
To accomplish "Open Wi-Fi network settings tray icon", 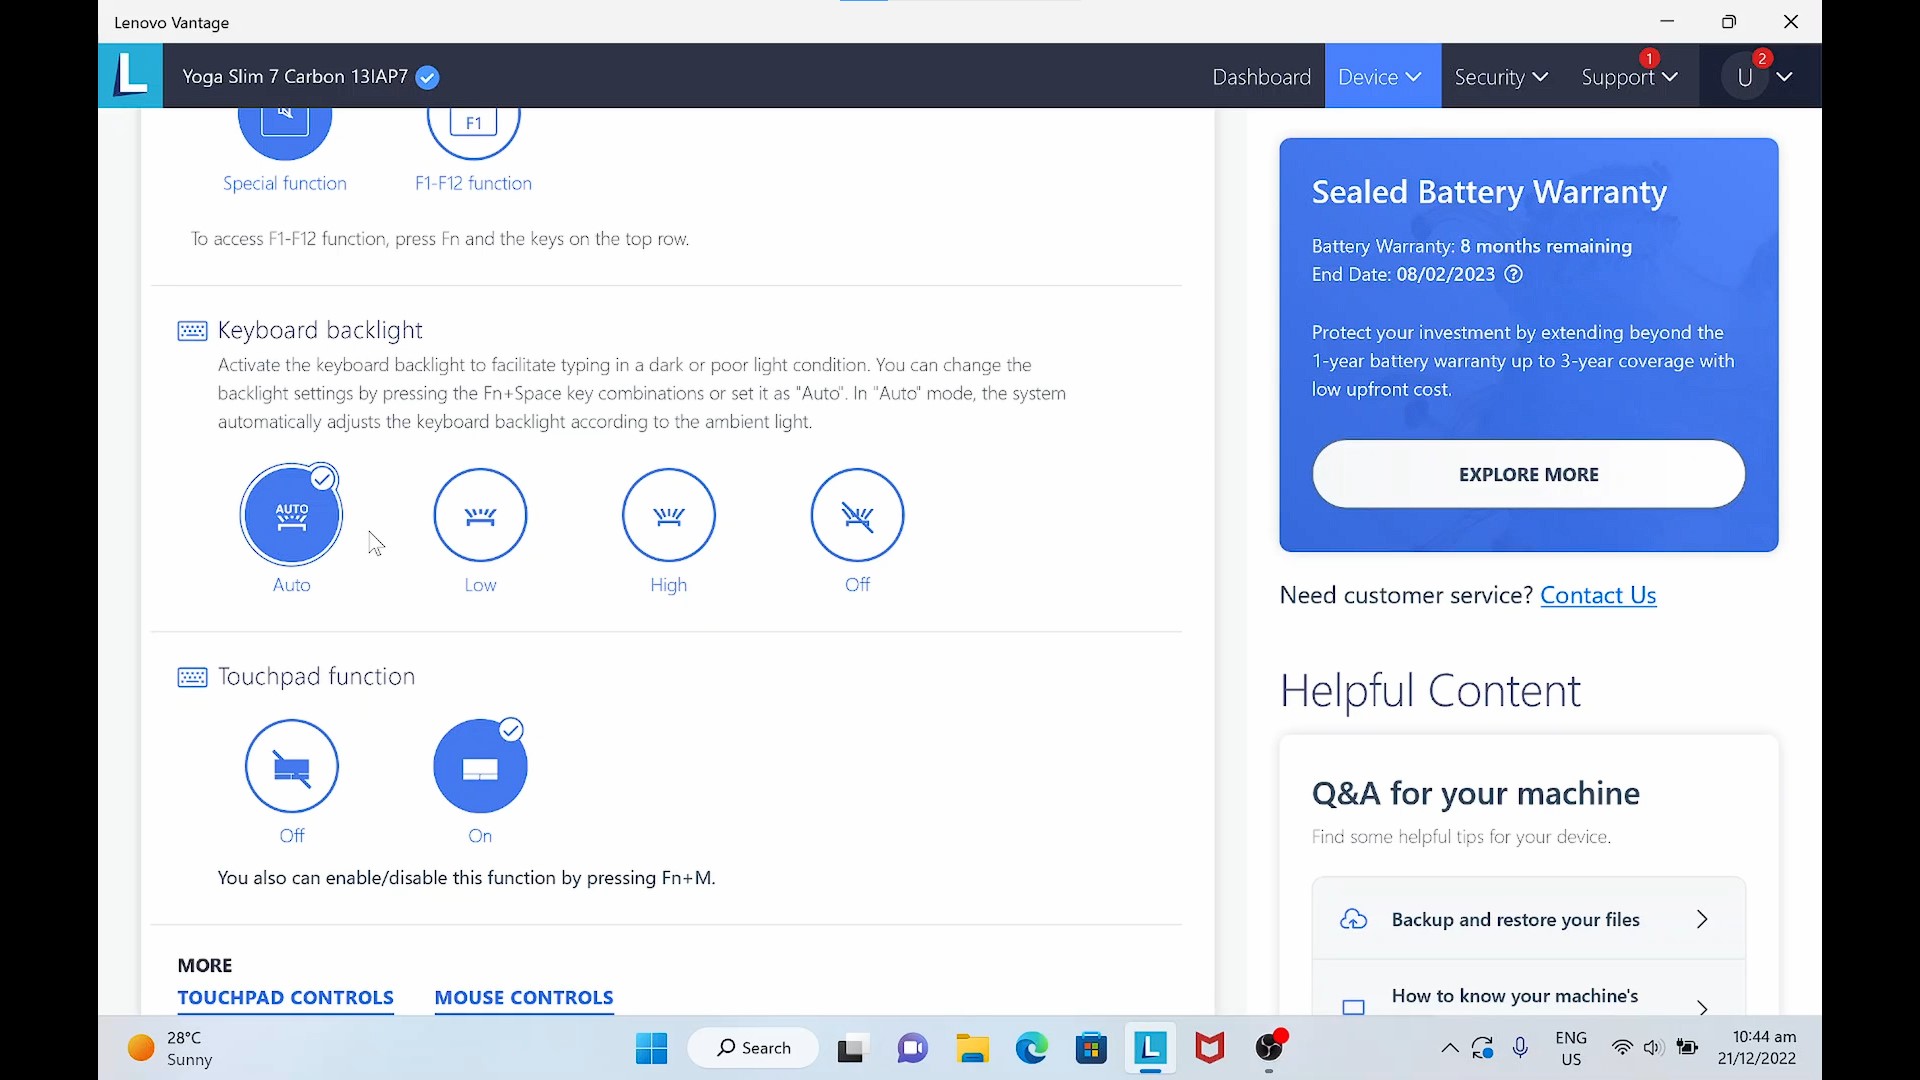I will click(x=1622, y=1048).
